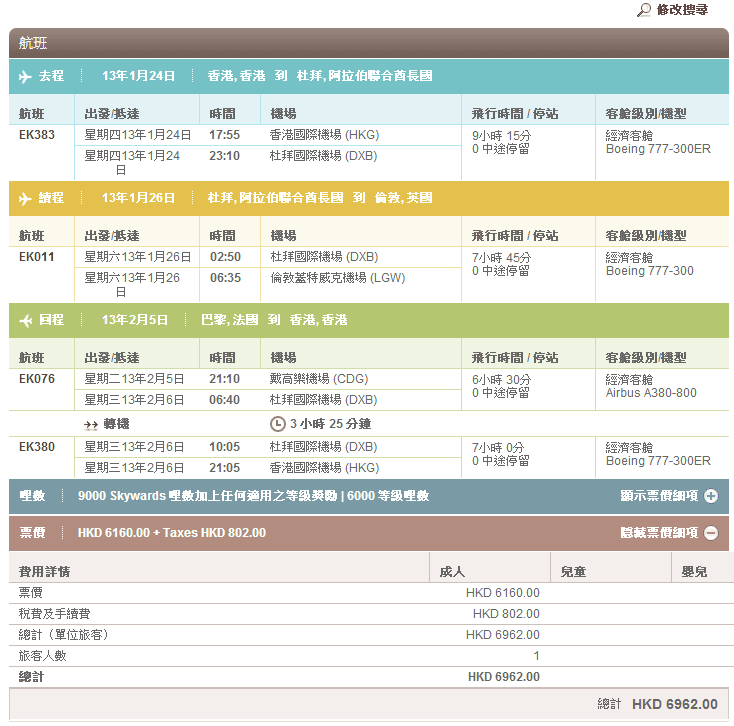Select flight number EK383
This screenshot has width=734, height=726.
coord(37,135)
